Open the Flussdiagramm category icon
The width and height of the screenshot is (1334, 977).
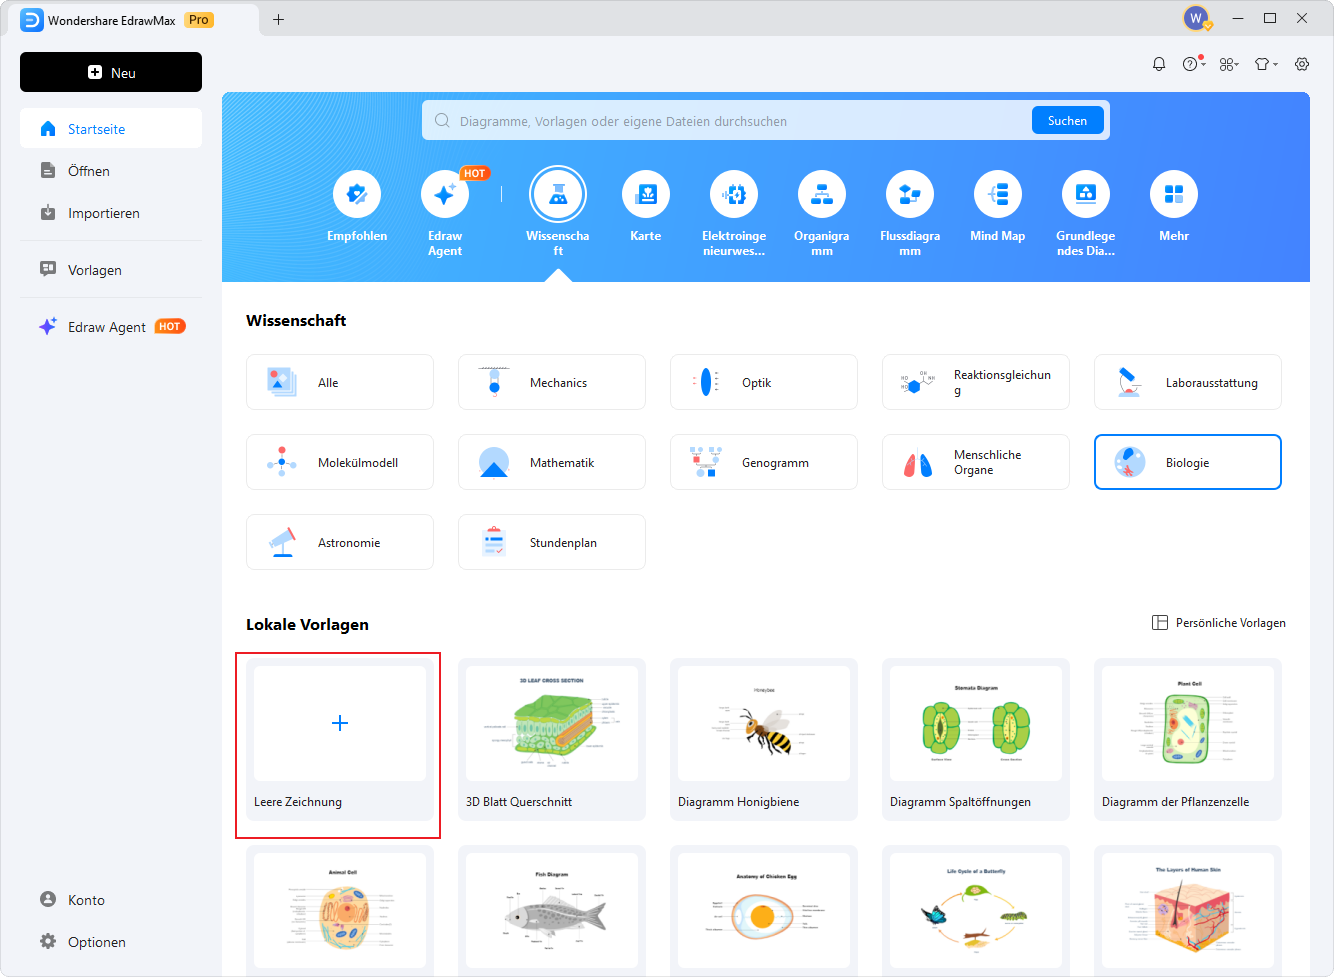[910, 194]
